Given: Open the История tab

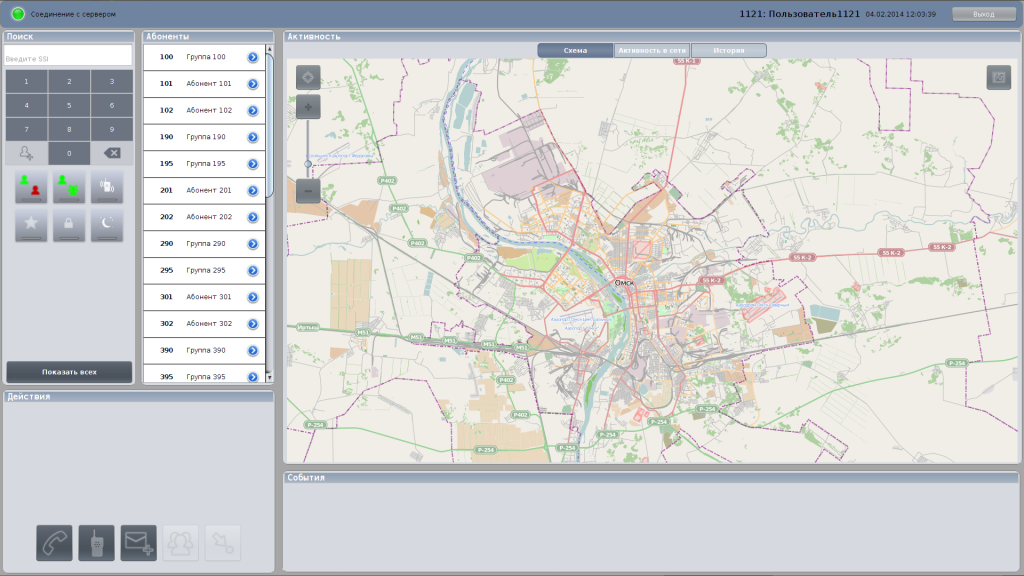Looking at the screenshot, I should pos(728,50).
